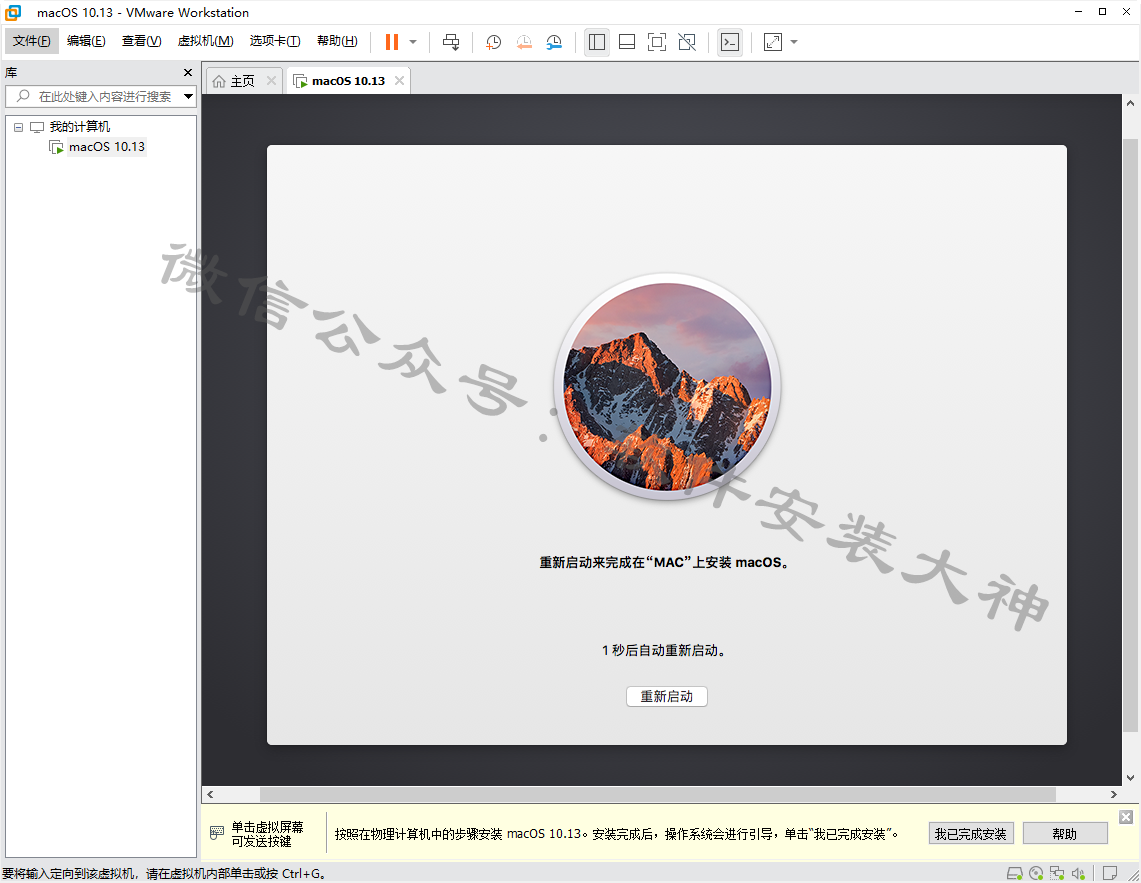The image size is (1141, 883).
Task: Close the macOS 10.13 tab
Action: coord(399,81)
